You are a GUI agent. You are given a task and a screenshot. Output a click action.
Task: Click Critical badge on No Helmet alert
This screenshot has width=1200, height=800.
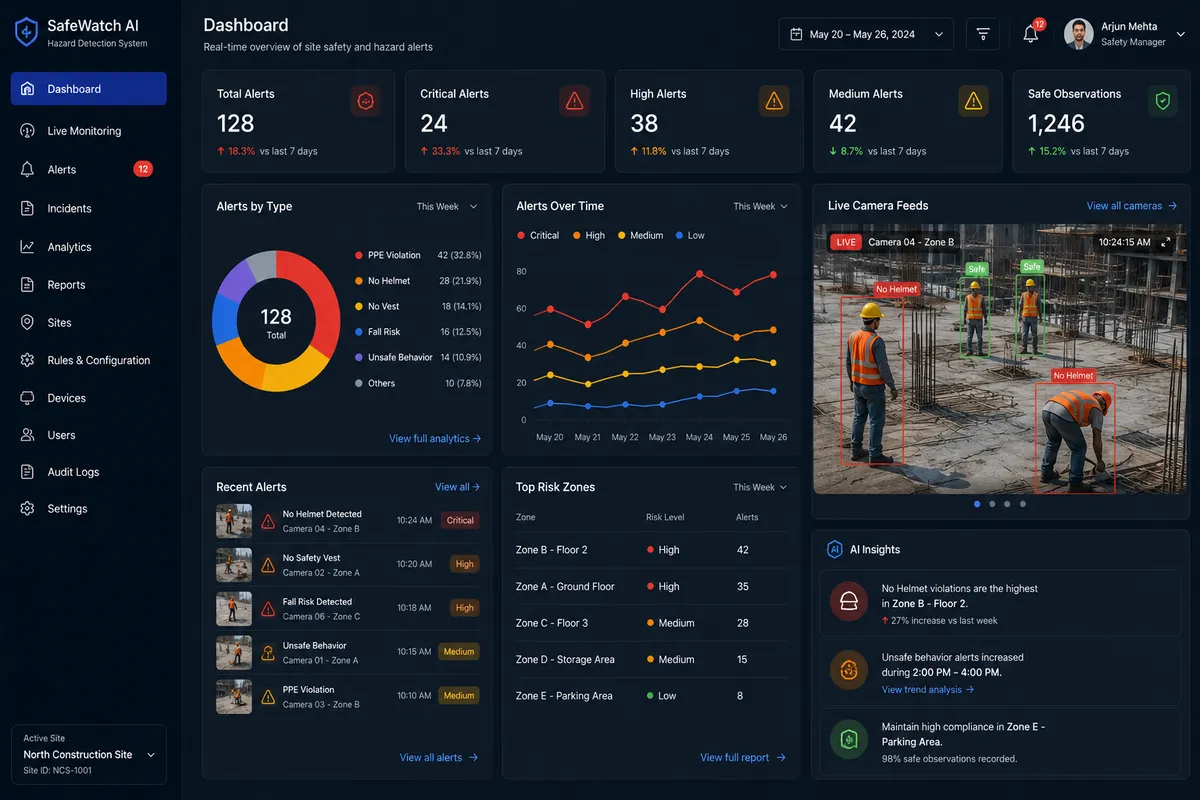[460, 521]
